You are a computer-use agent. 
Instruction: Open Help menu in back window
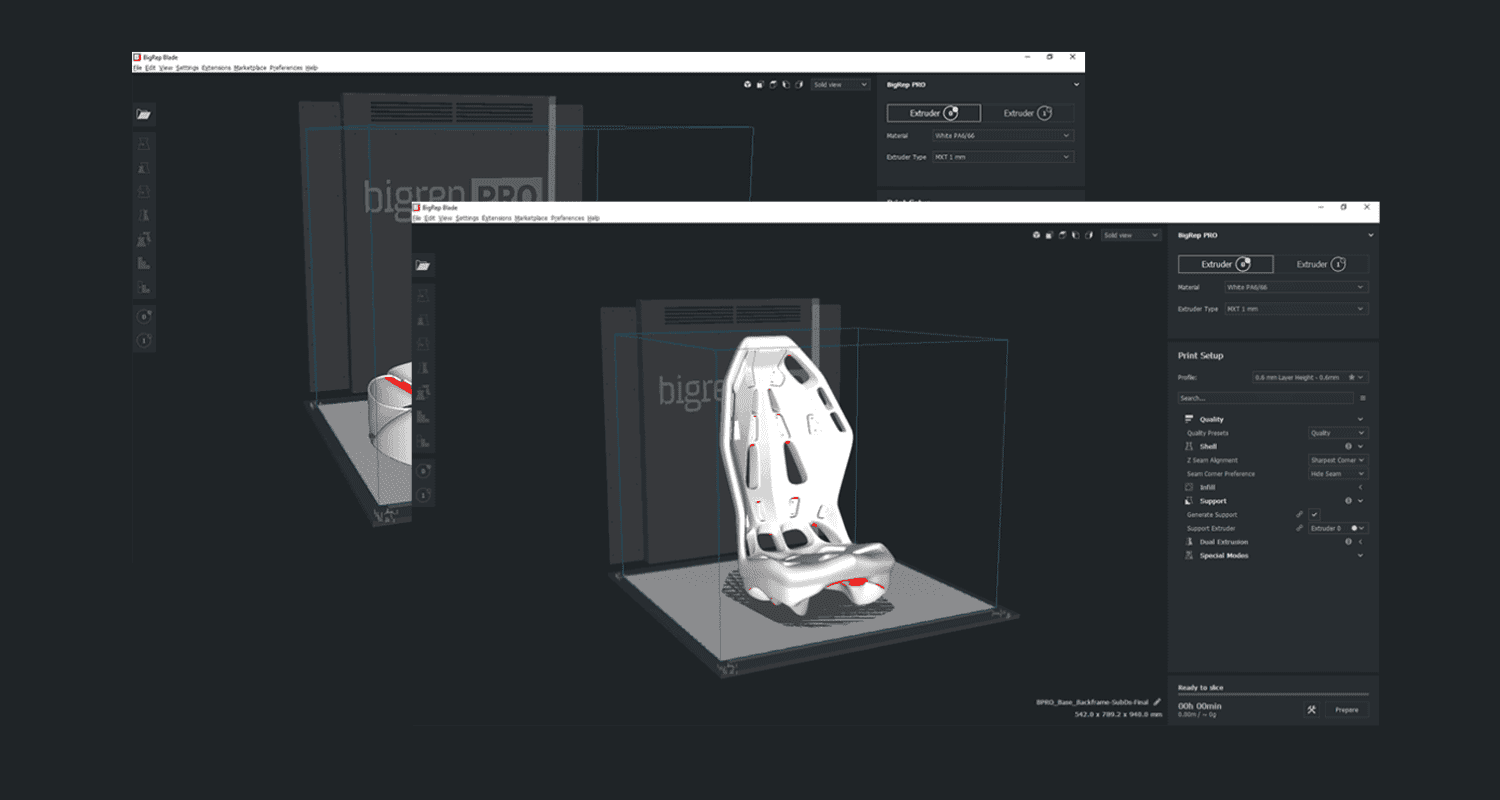tap(312, 68)
